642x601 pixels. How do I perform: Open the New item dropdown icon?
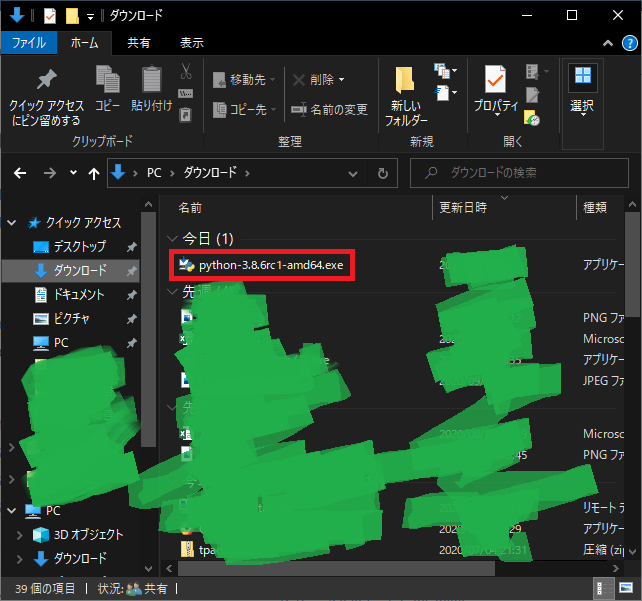445,71
